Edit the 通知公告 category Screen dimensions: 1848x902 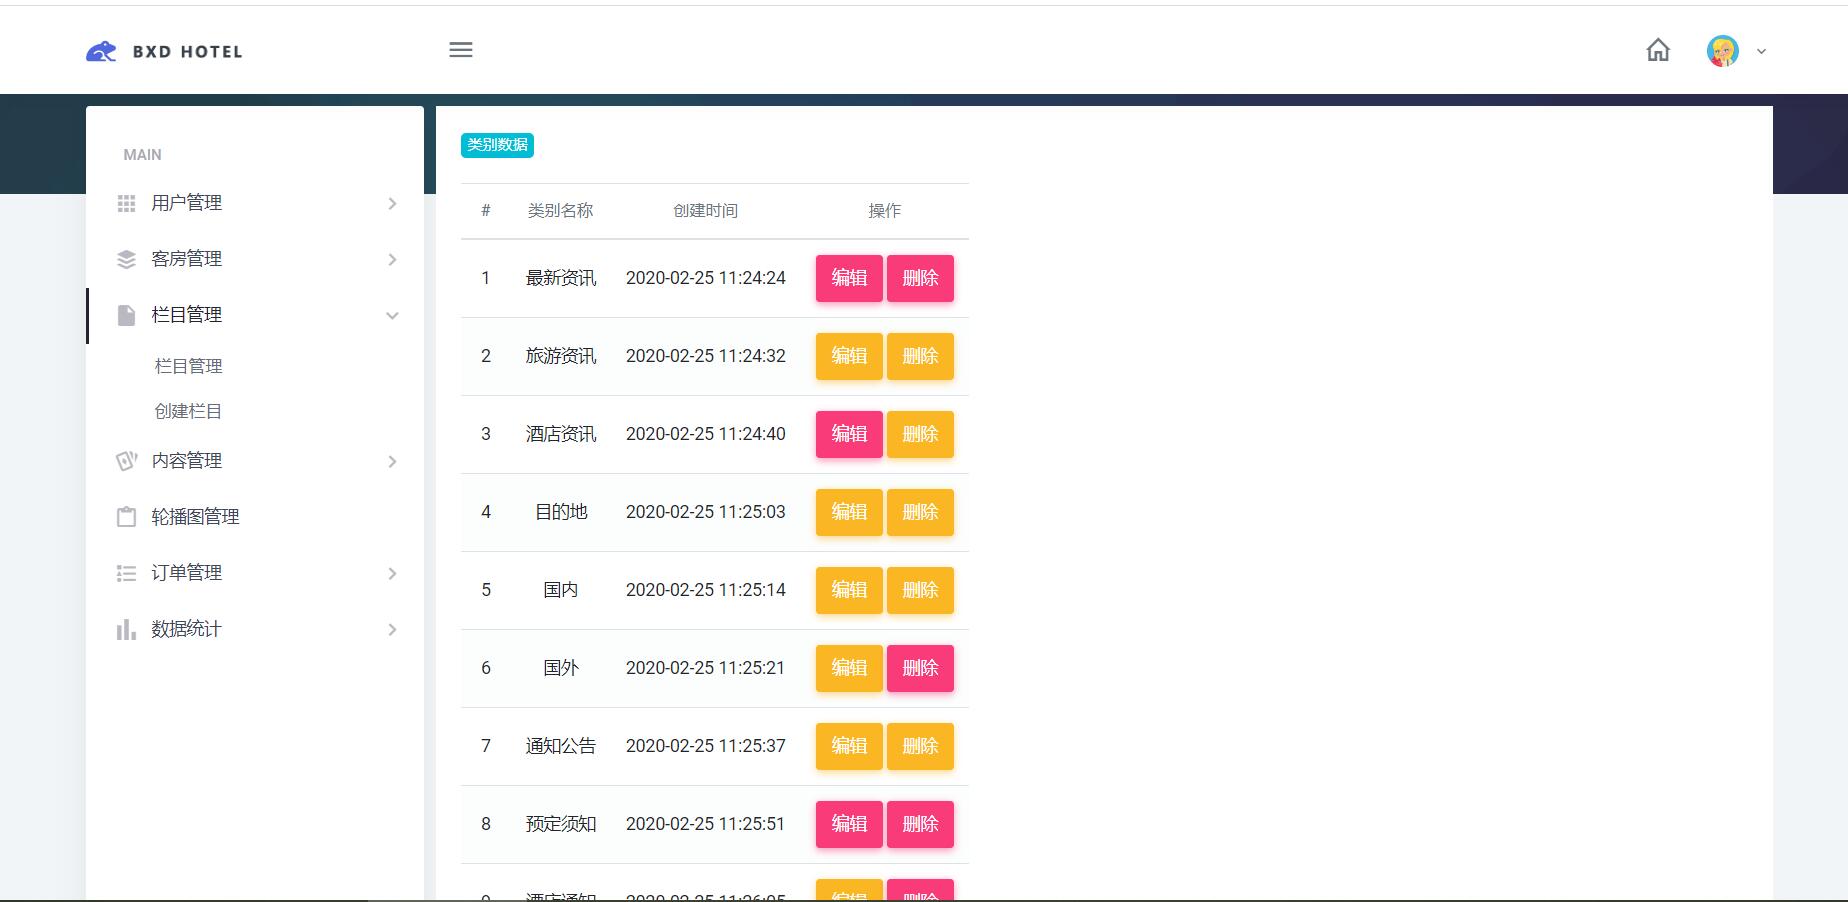849,746
